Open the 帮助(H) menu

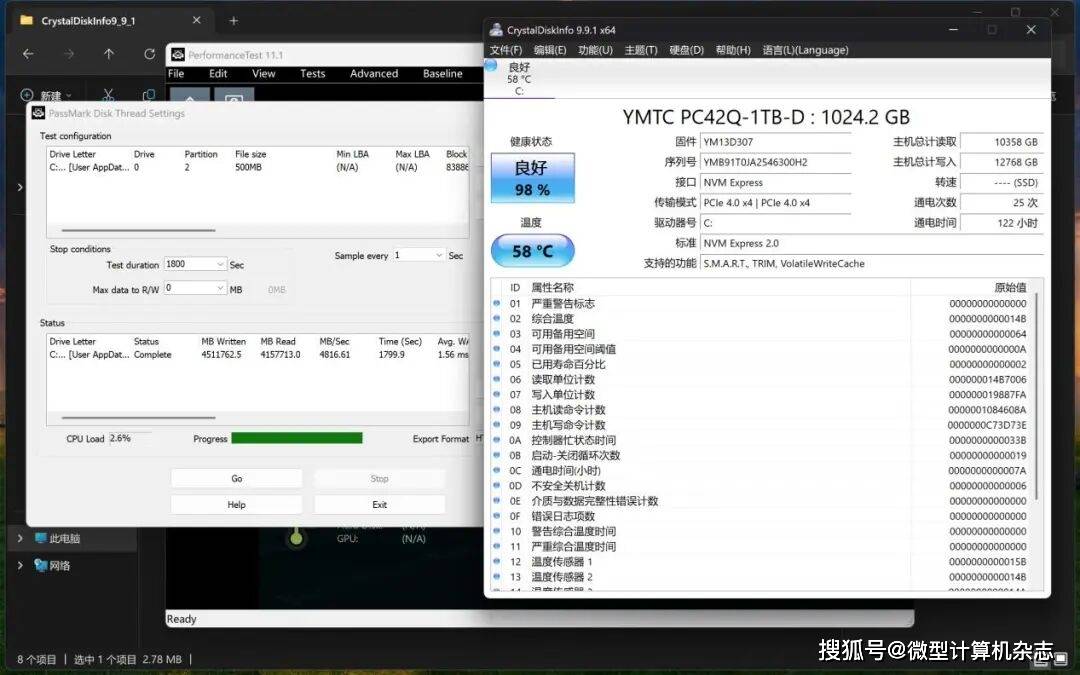pos(733,50)
